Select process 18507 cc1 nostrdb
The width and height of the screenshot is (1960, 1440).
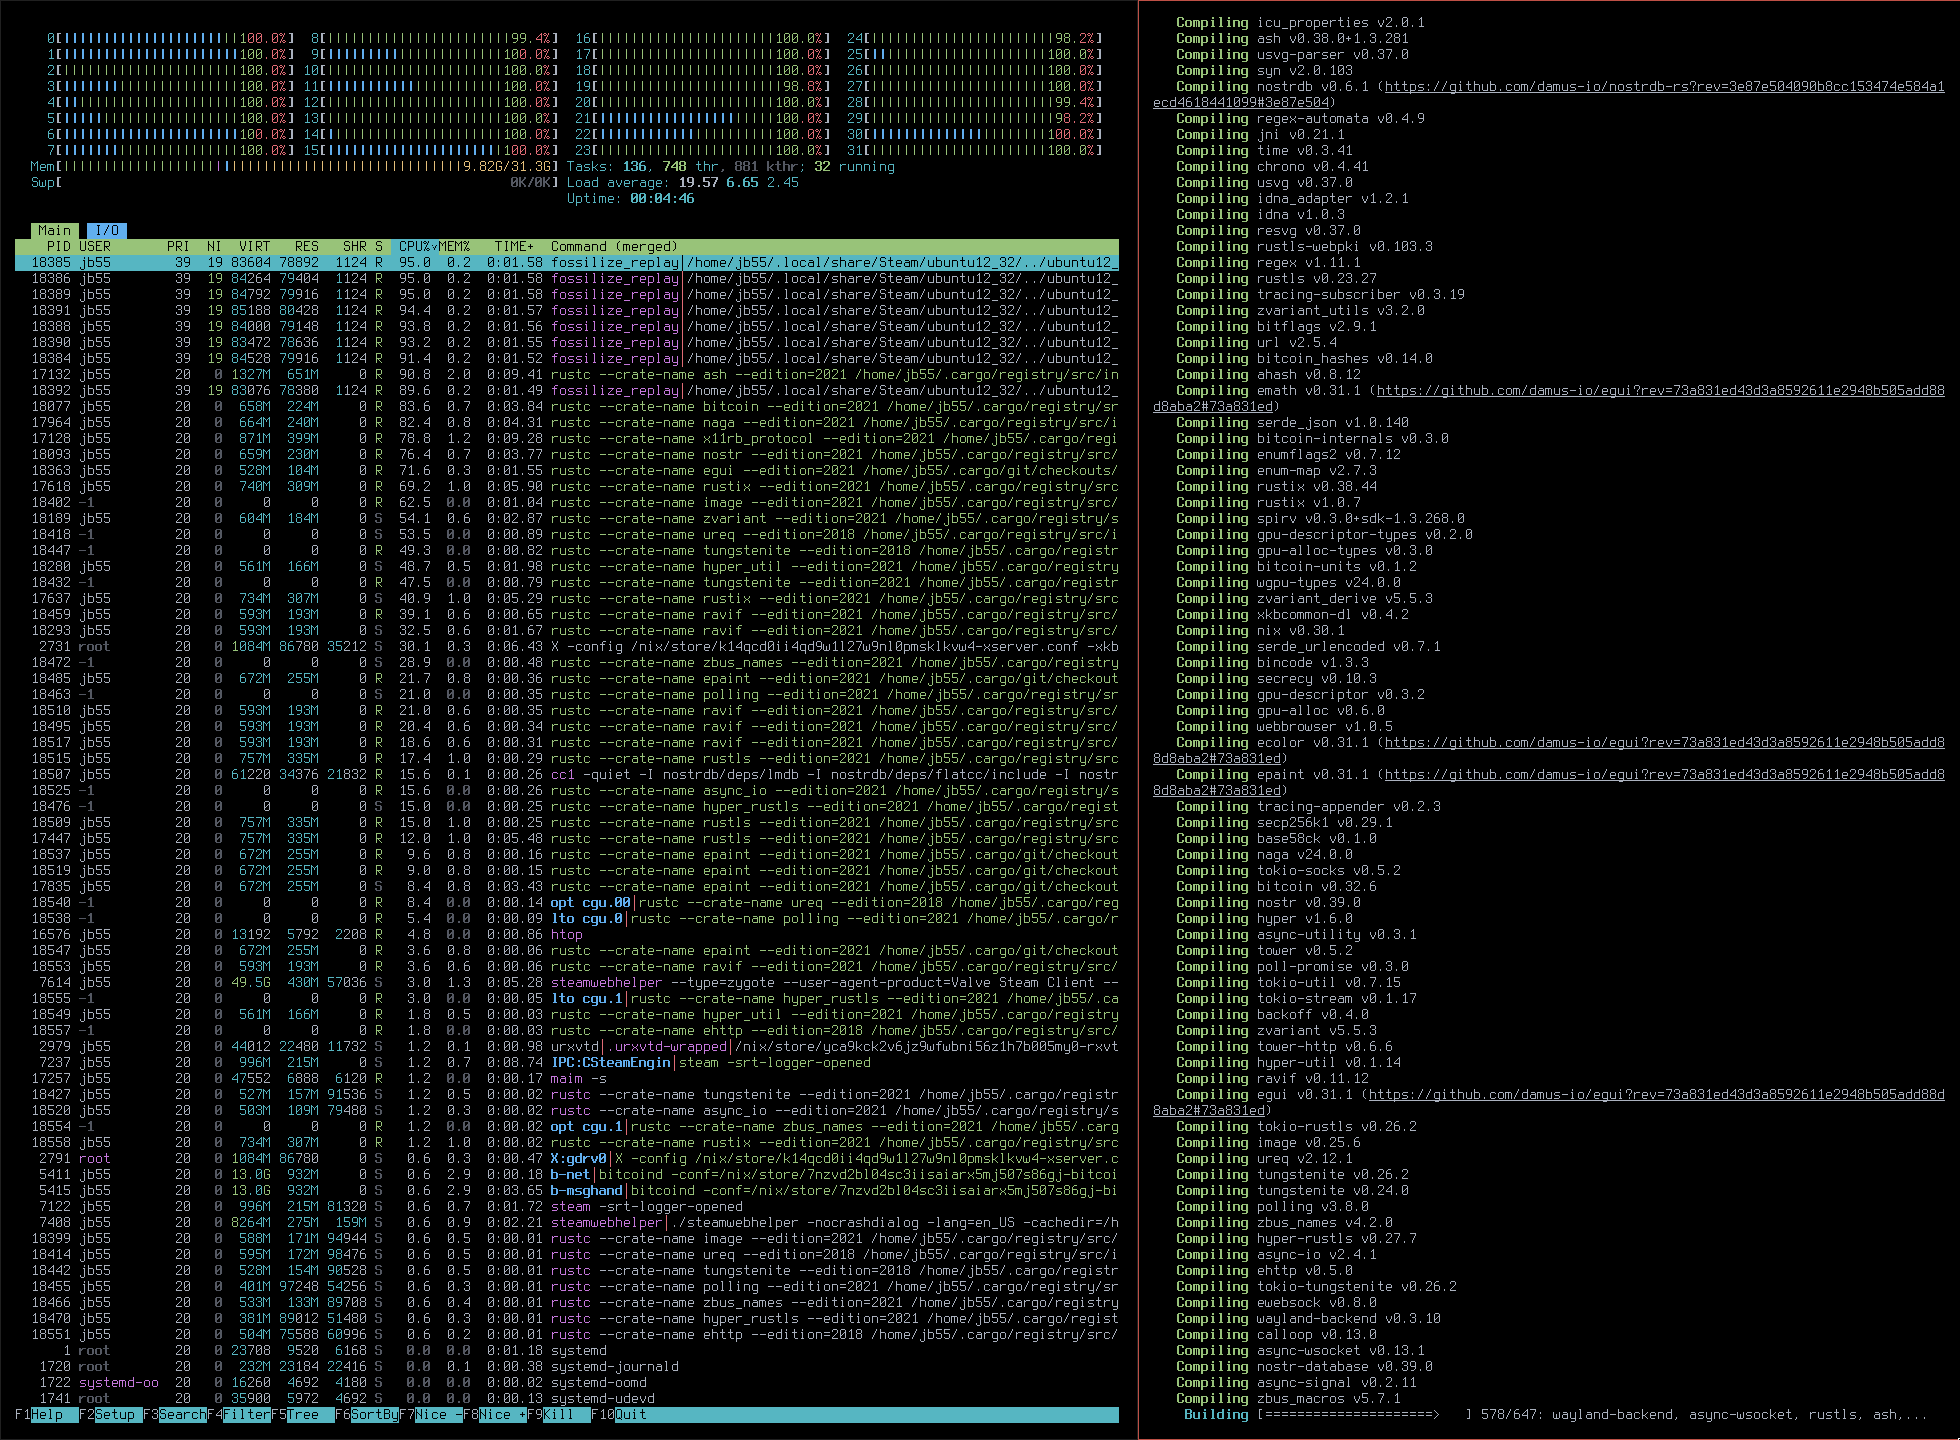click(x=567, y=774)
